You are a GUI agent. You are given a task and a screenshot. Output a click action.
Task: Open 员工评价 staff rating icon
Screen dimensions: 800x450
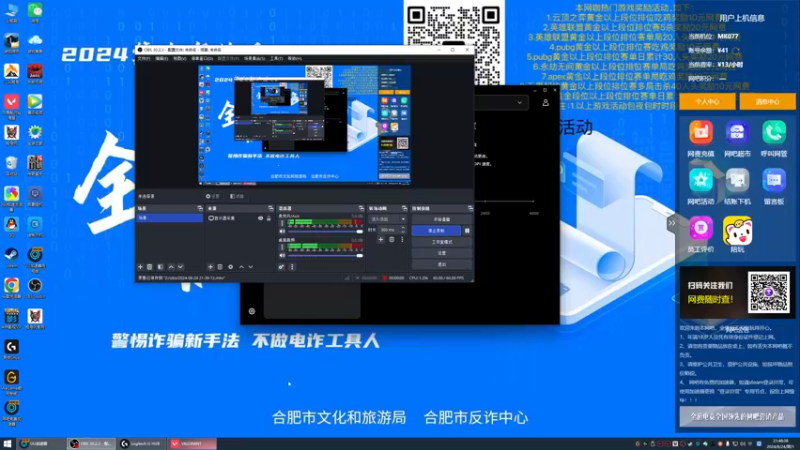pos(701,229)
